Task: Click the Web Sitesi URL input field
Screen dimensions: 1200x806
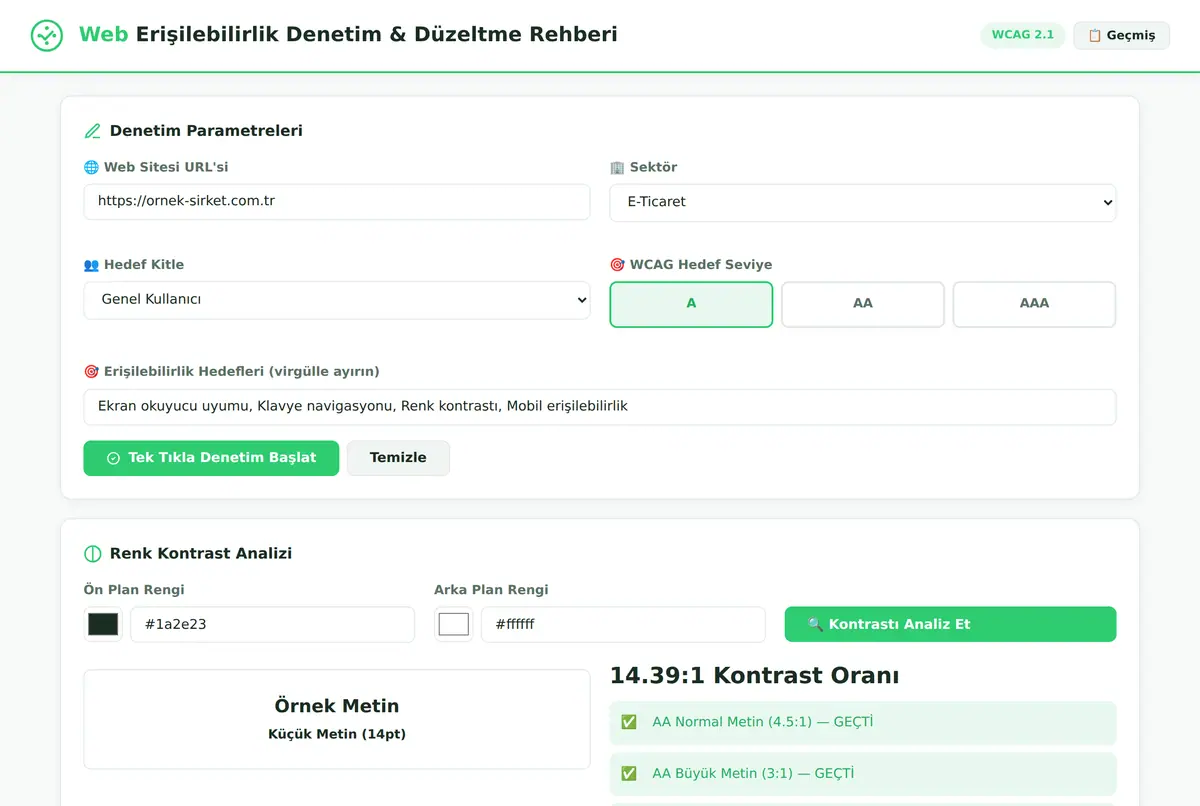Action: tap(337, 202)
